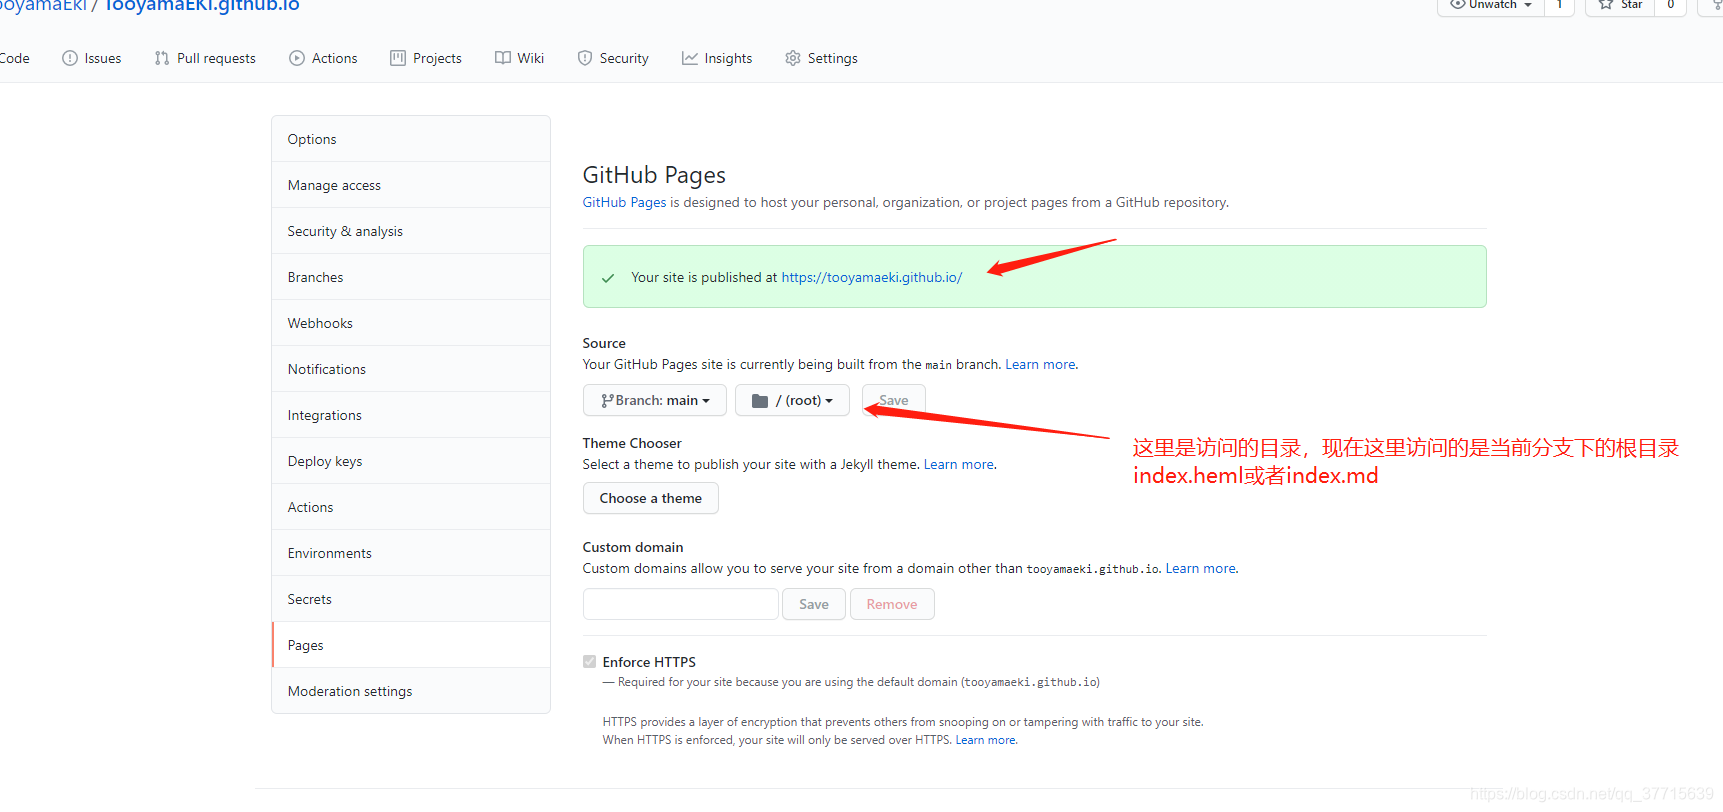Switch to the Wiki tab

tap(520, 58)
